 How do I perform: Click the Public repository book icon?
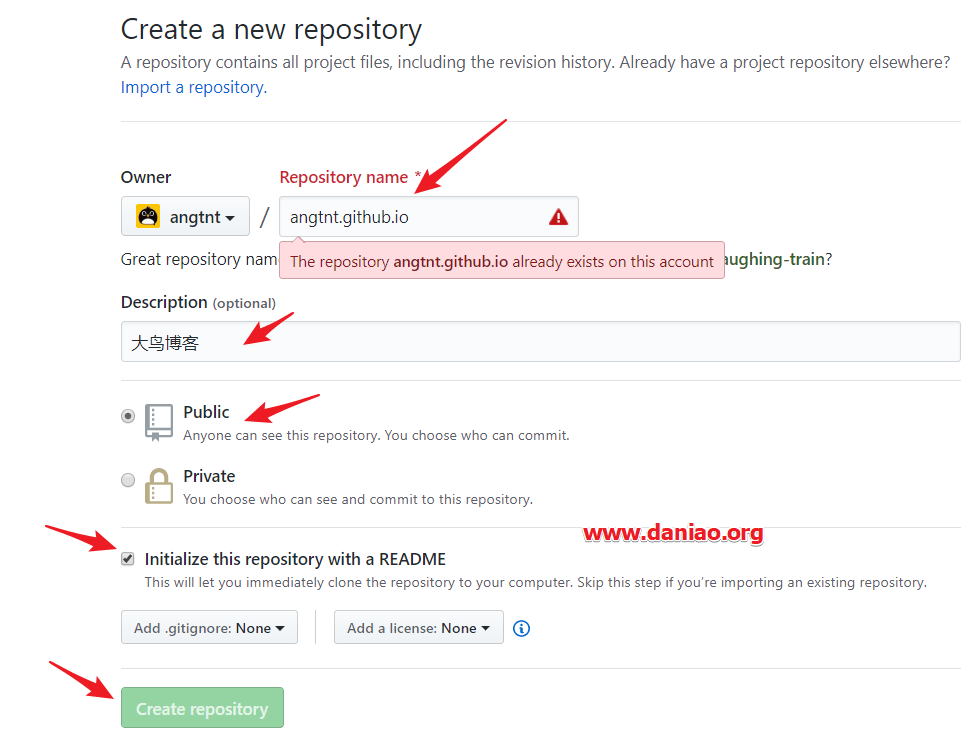click(x=158, y=422)
